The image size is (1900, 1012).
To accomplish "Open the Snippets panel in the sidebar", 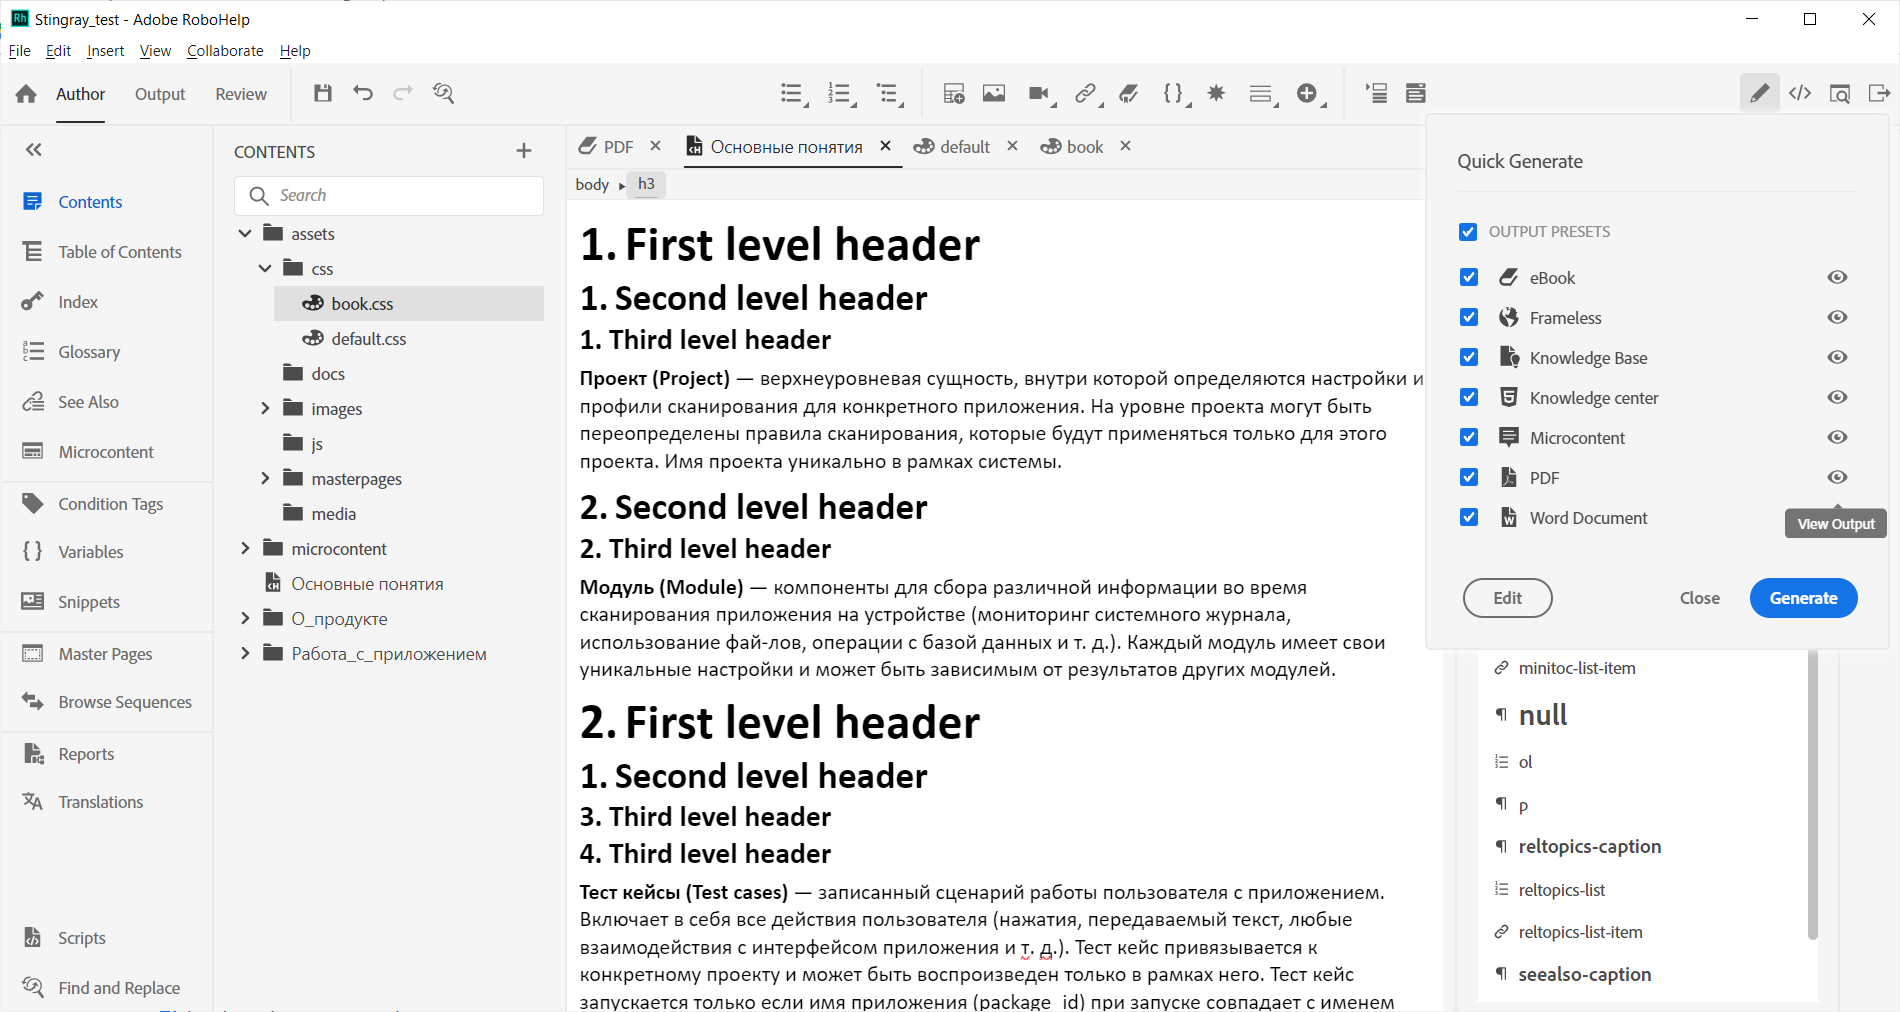I will (x=91, y=601).
